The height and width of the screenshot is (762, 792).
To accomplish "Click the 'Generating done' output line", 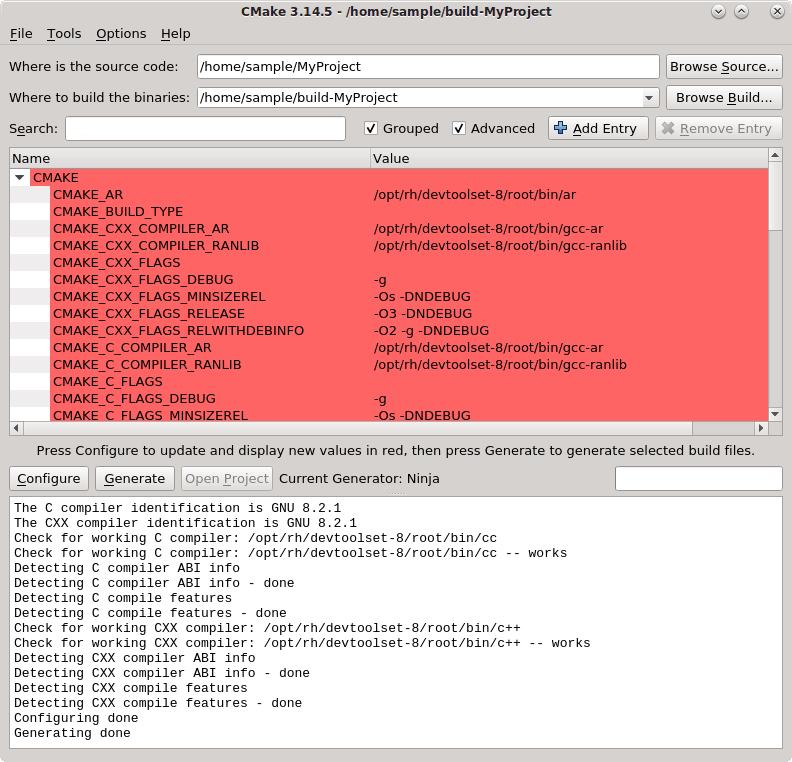I will click(72, 733).
